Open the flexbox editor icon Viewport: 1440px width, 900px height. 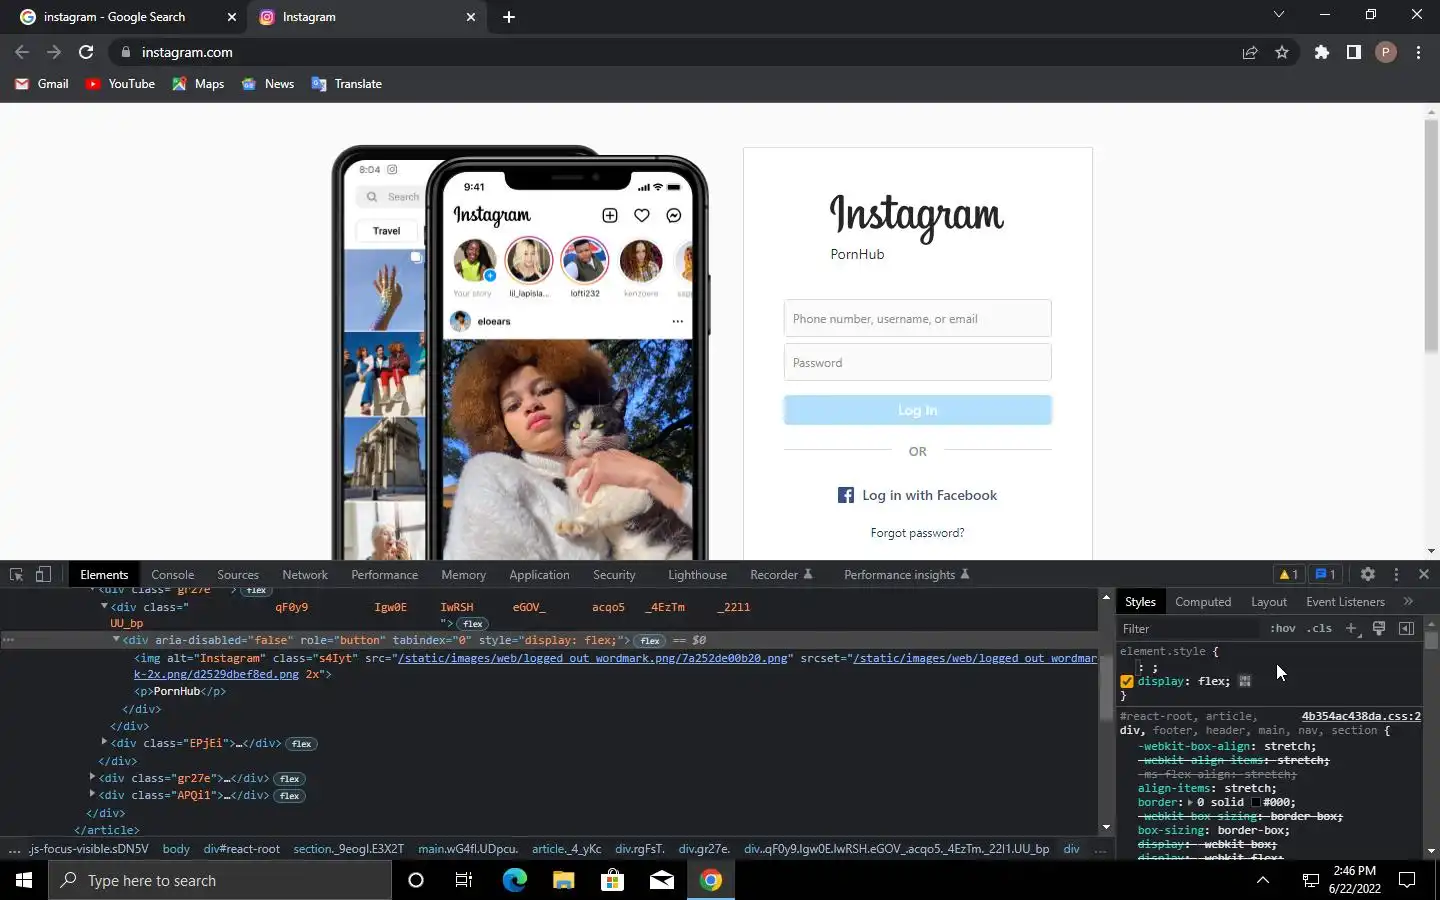1245,681
